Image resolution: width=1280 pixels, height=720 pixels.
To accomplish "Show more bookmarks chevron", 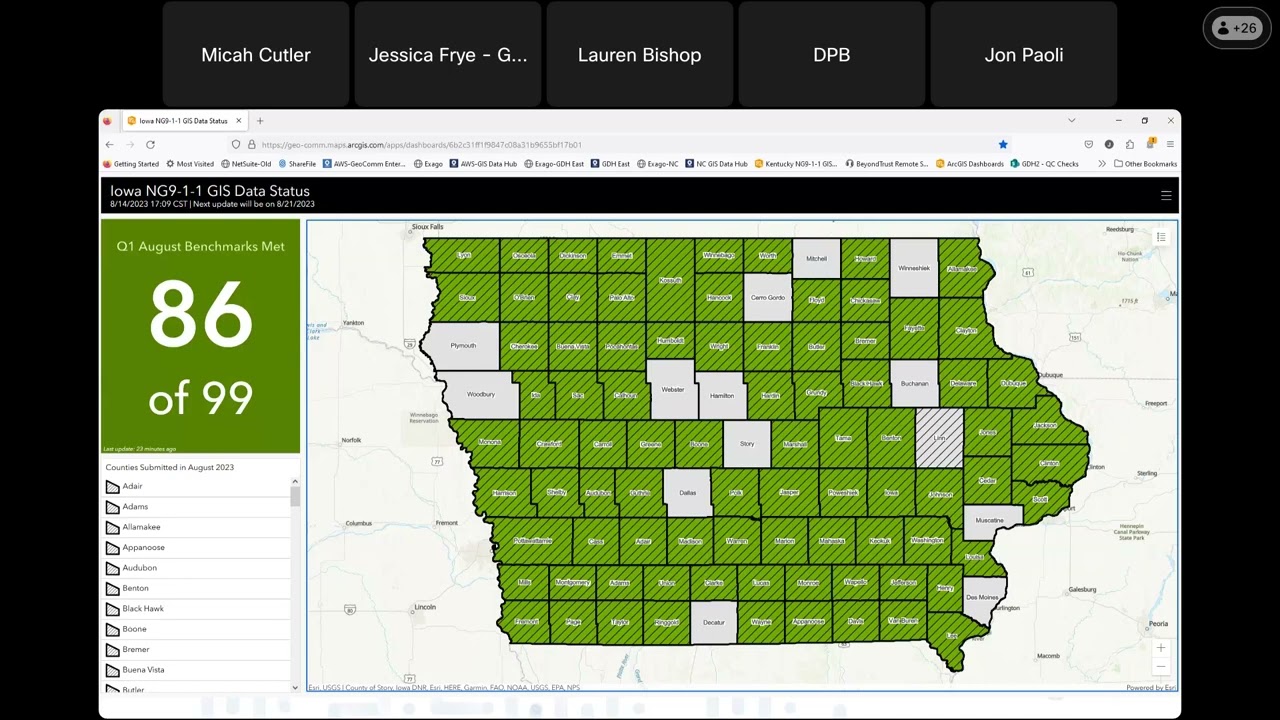I will [x=1102, y=164].
